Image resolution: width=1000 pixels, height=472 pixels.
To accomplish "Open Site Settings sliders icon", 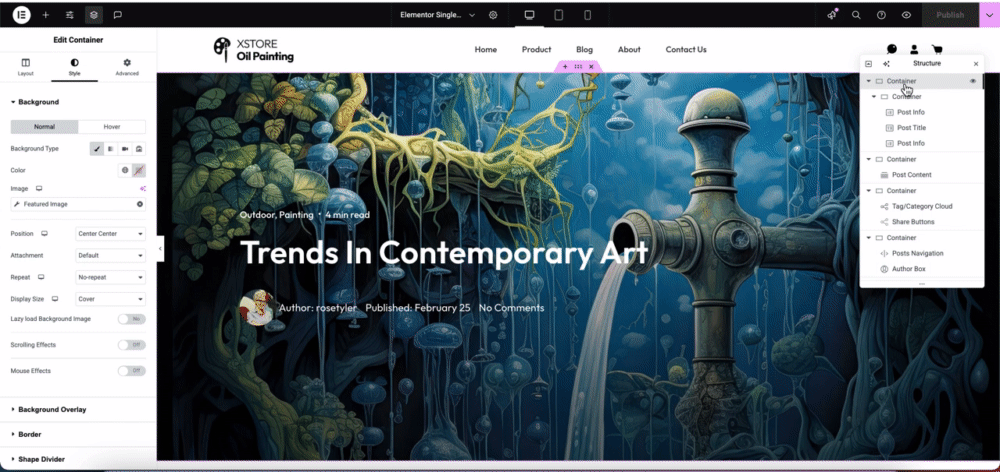I will [x=70, y=15].
